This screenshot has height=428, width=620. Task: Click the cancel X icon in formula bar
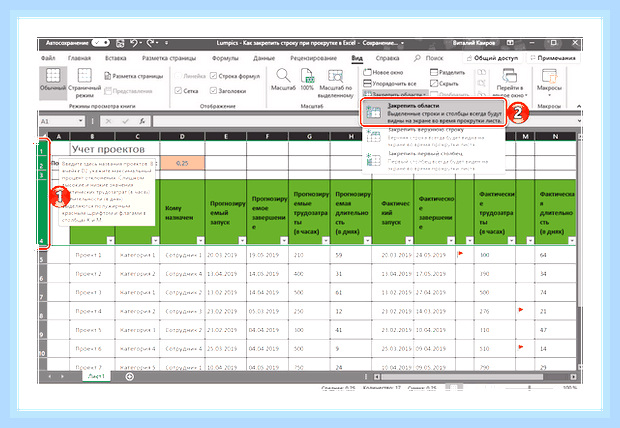108,121
